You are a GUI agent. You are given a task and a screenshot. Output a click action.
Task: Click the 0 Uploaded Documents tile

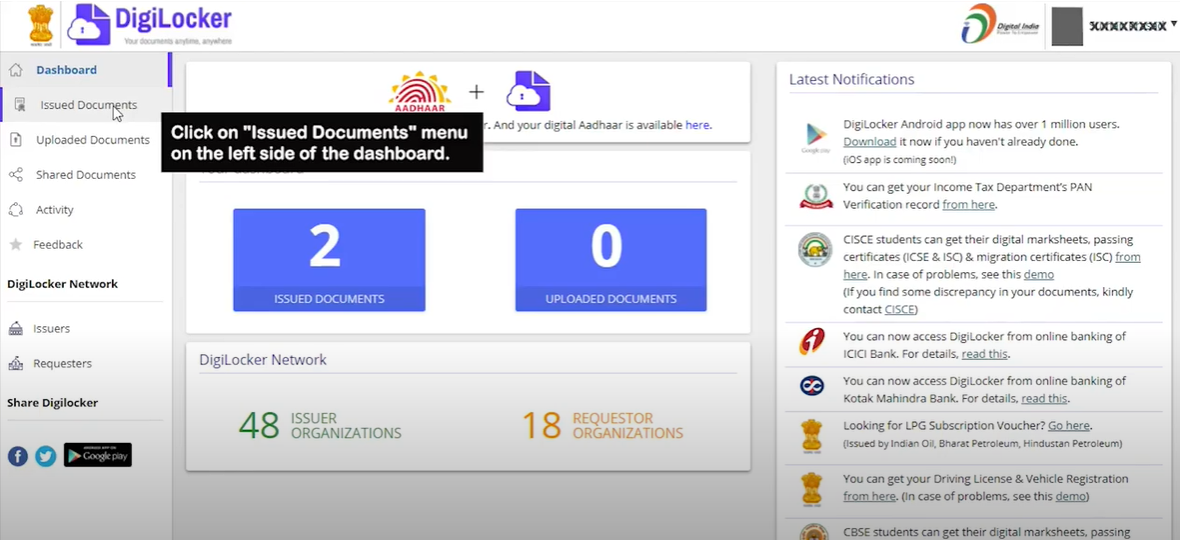point(610,259)
